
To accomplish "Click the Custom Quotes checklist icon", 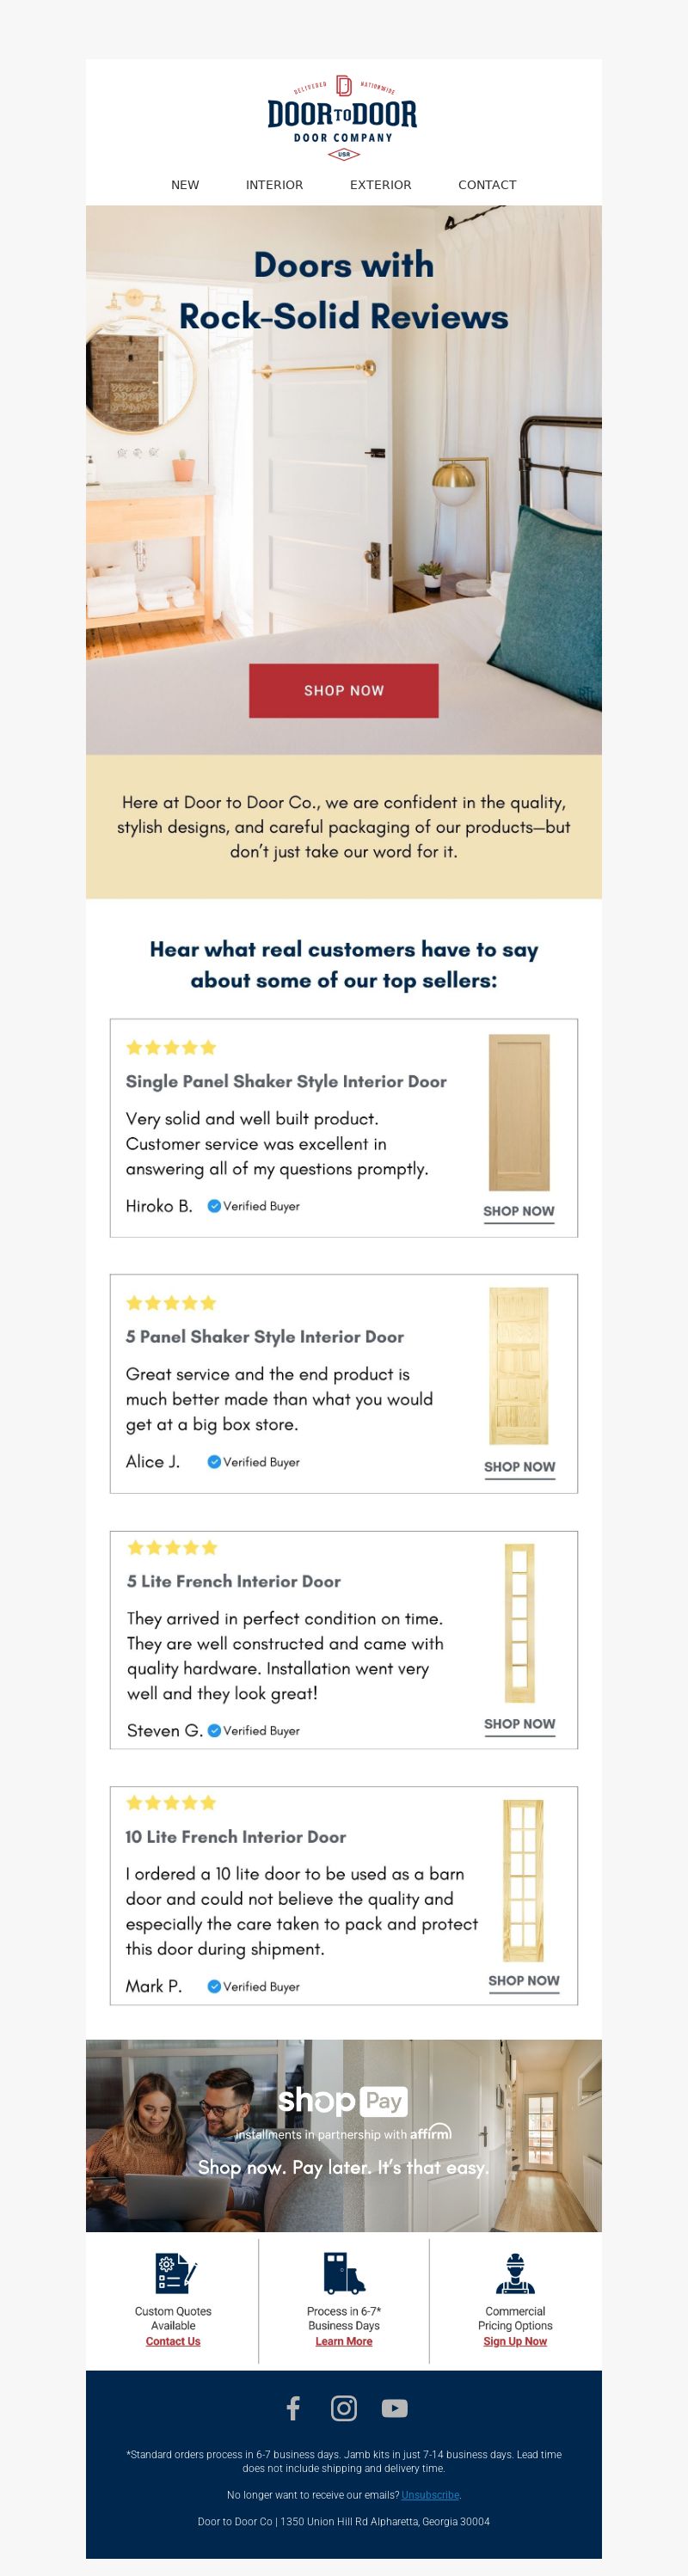I will tap(175, 2273).
